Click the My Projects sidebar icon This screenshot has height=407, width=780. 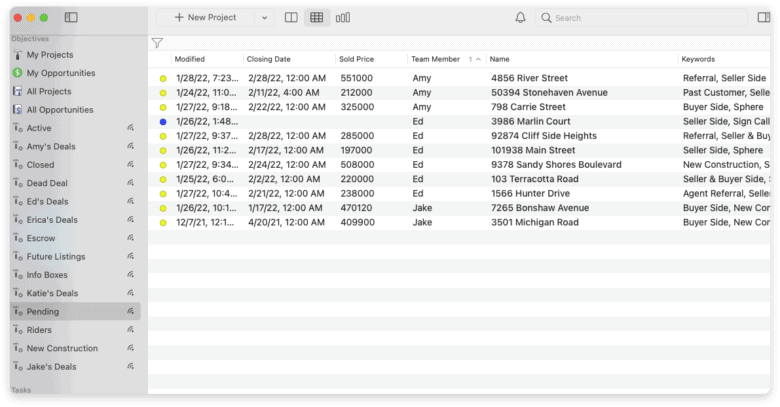click(18, 55)
